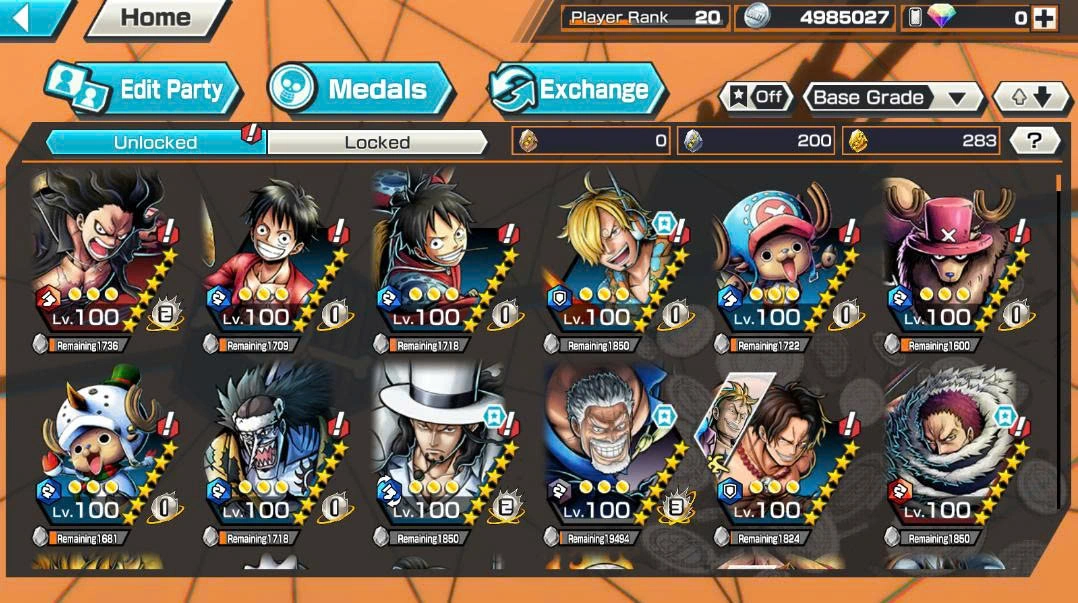This screenshot has width=1078, height=603.
Task: Switch to the Unlocked tab
Action: tap(155, 142)
